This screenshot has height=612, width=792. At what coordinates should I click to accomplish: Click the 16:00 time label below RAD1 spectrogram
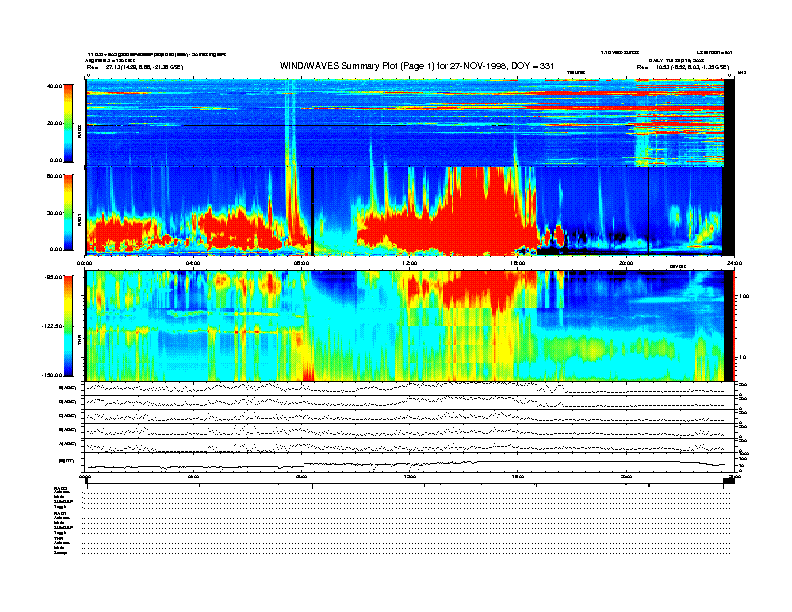[x=518, y=263]
